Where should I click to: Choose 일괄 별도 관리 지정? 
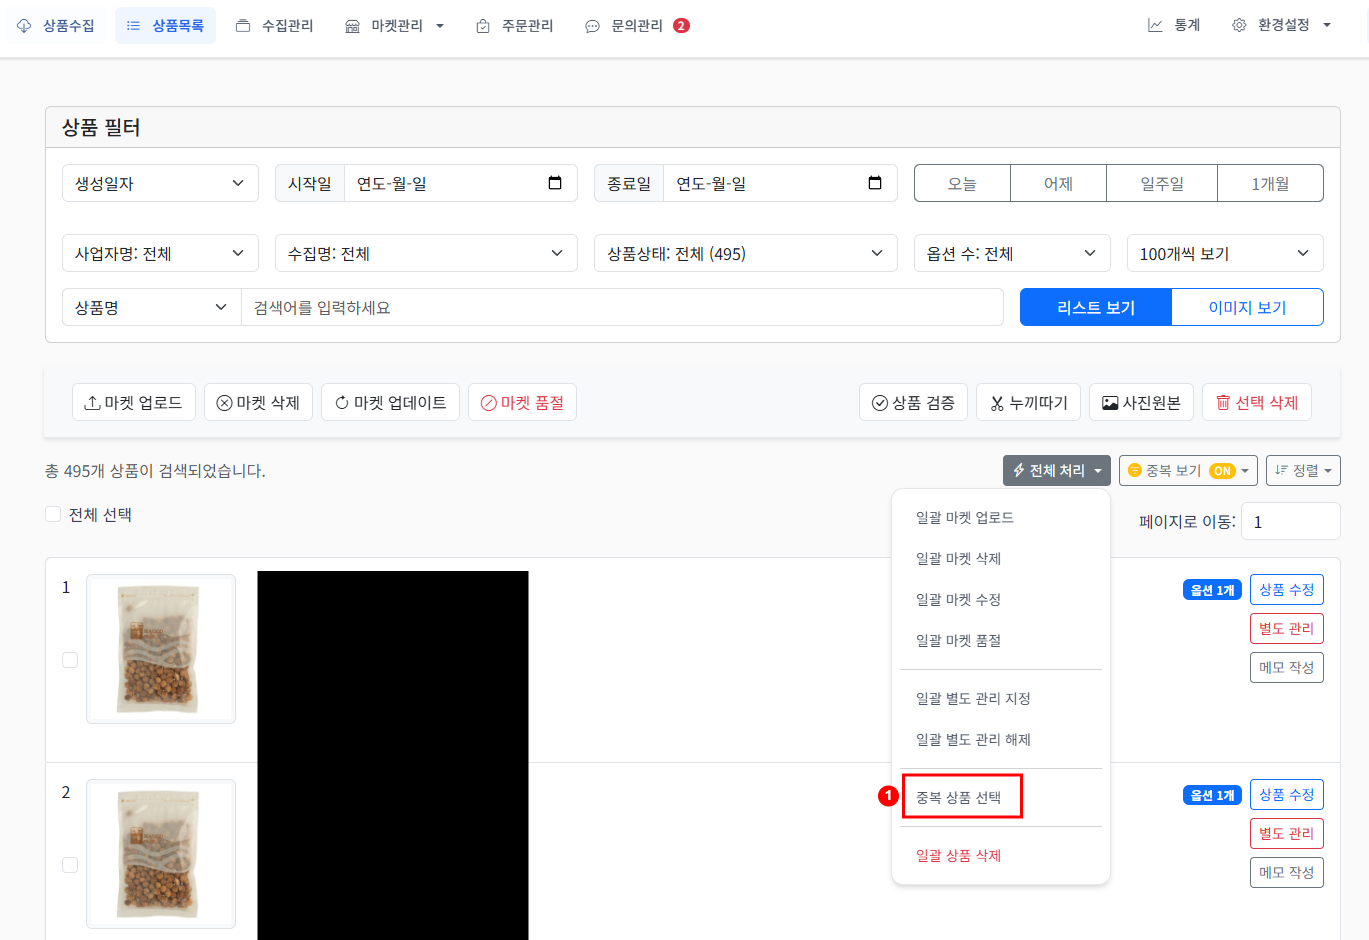1001,698
